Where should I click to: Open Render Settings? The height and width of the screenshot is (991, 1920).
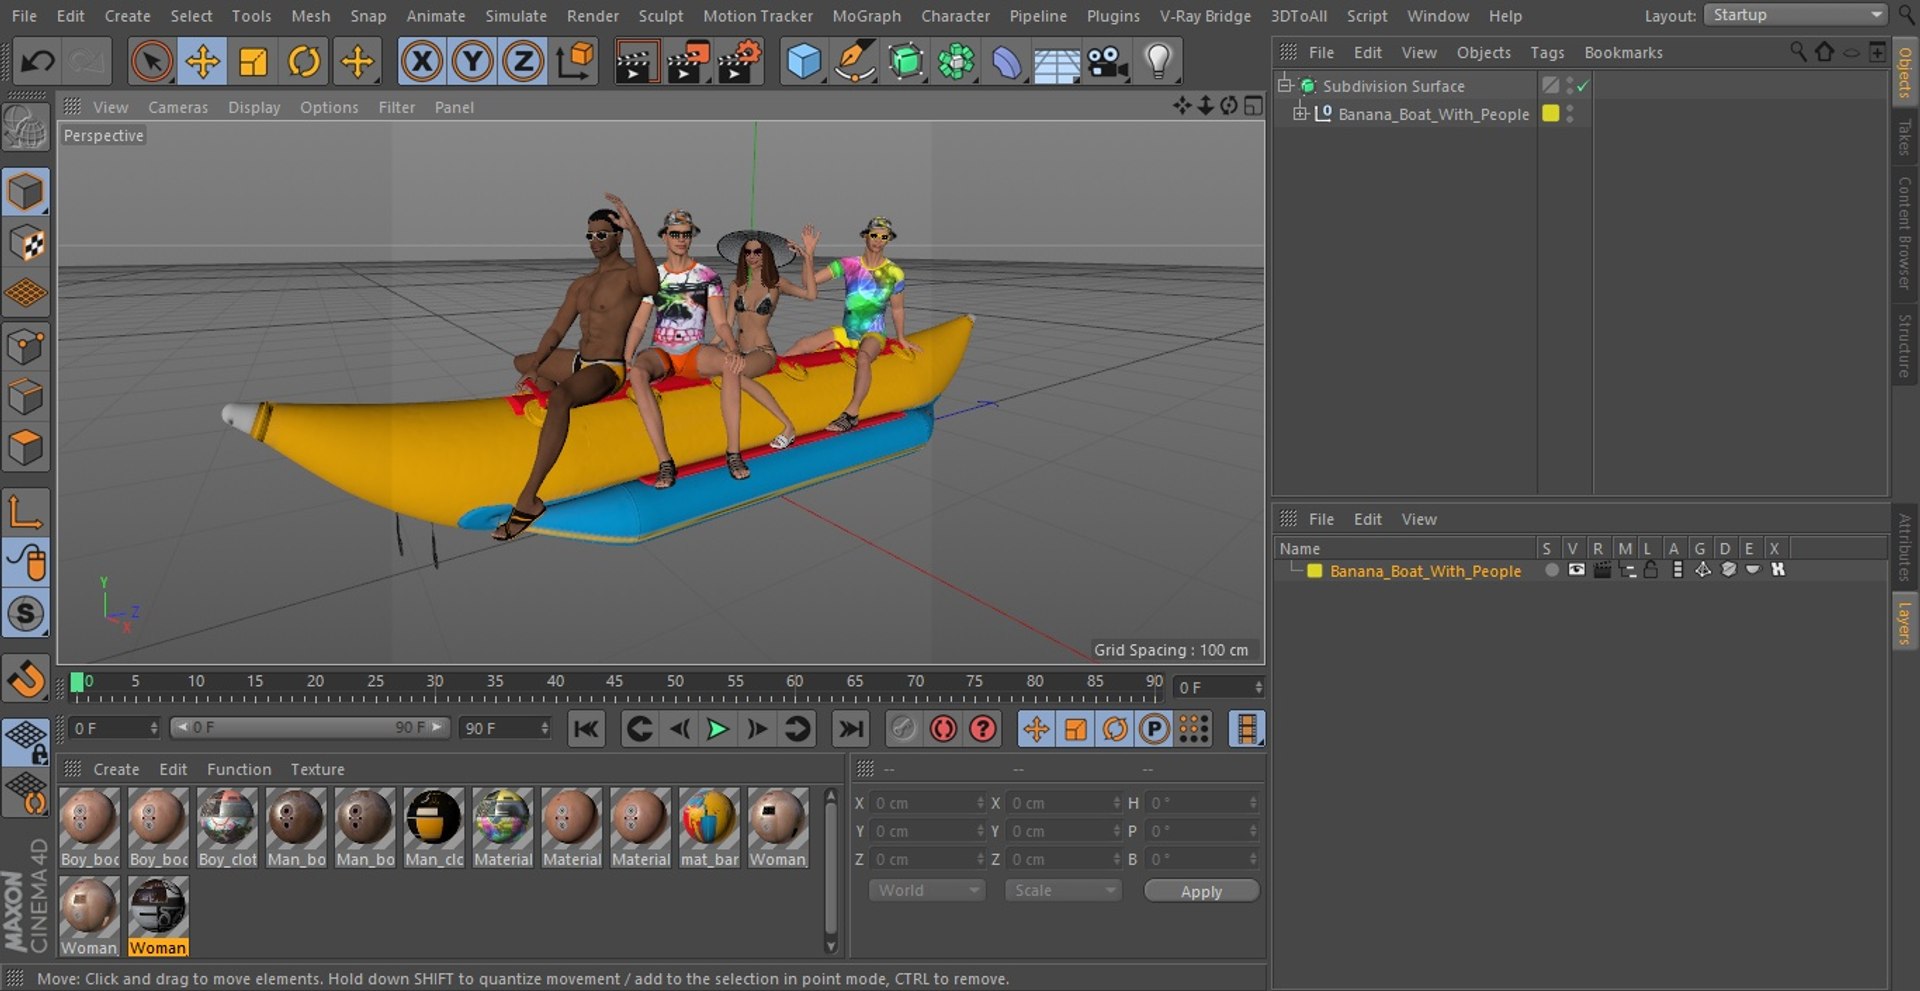740,62
